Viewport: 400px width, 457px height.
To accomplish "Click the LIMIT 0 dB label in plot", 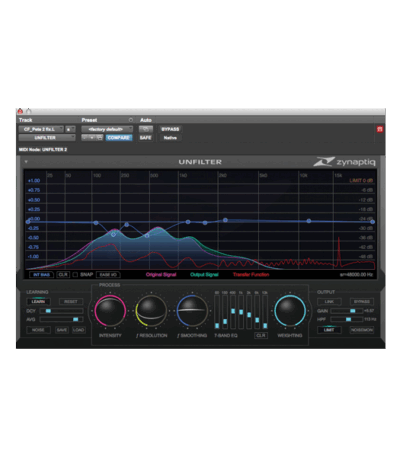I will 361,180.
